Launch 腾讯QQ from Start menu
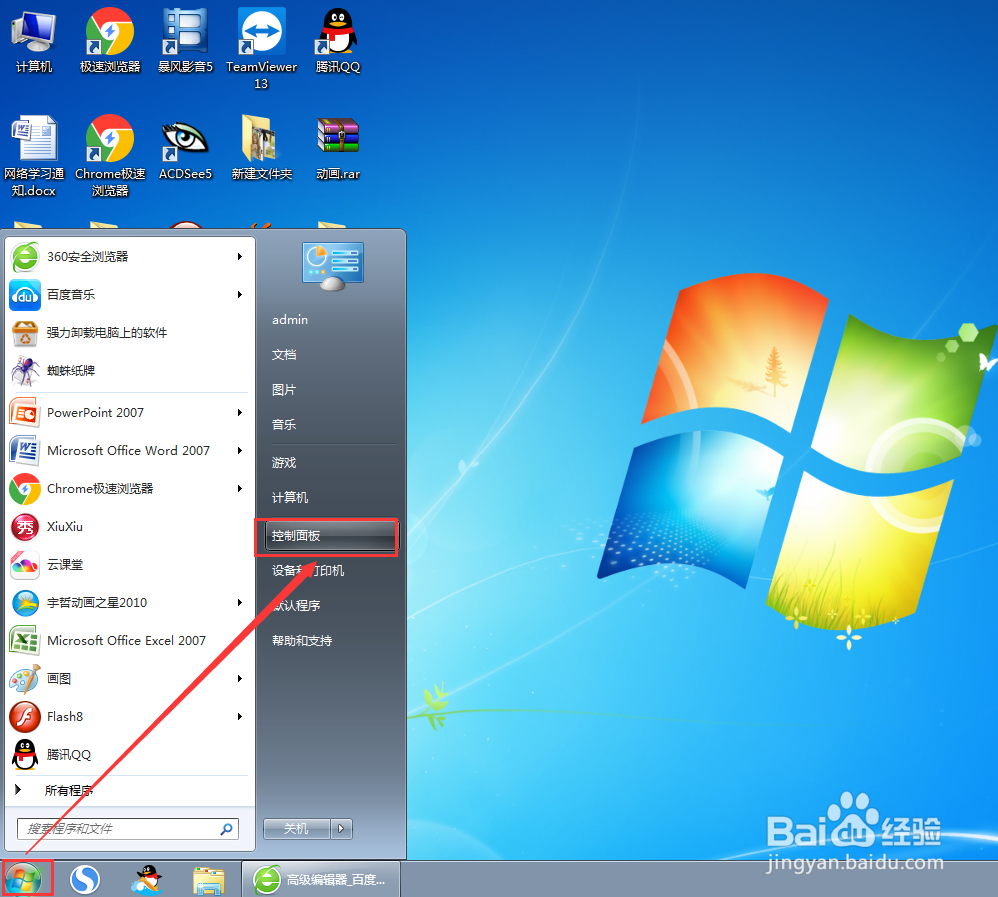 [127, 754]
